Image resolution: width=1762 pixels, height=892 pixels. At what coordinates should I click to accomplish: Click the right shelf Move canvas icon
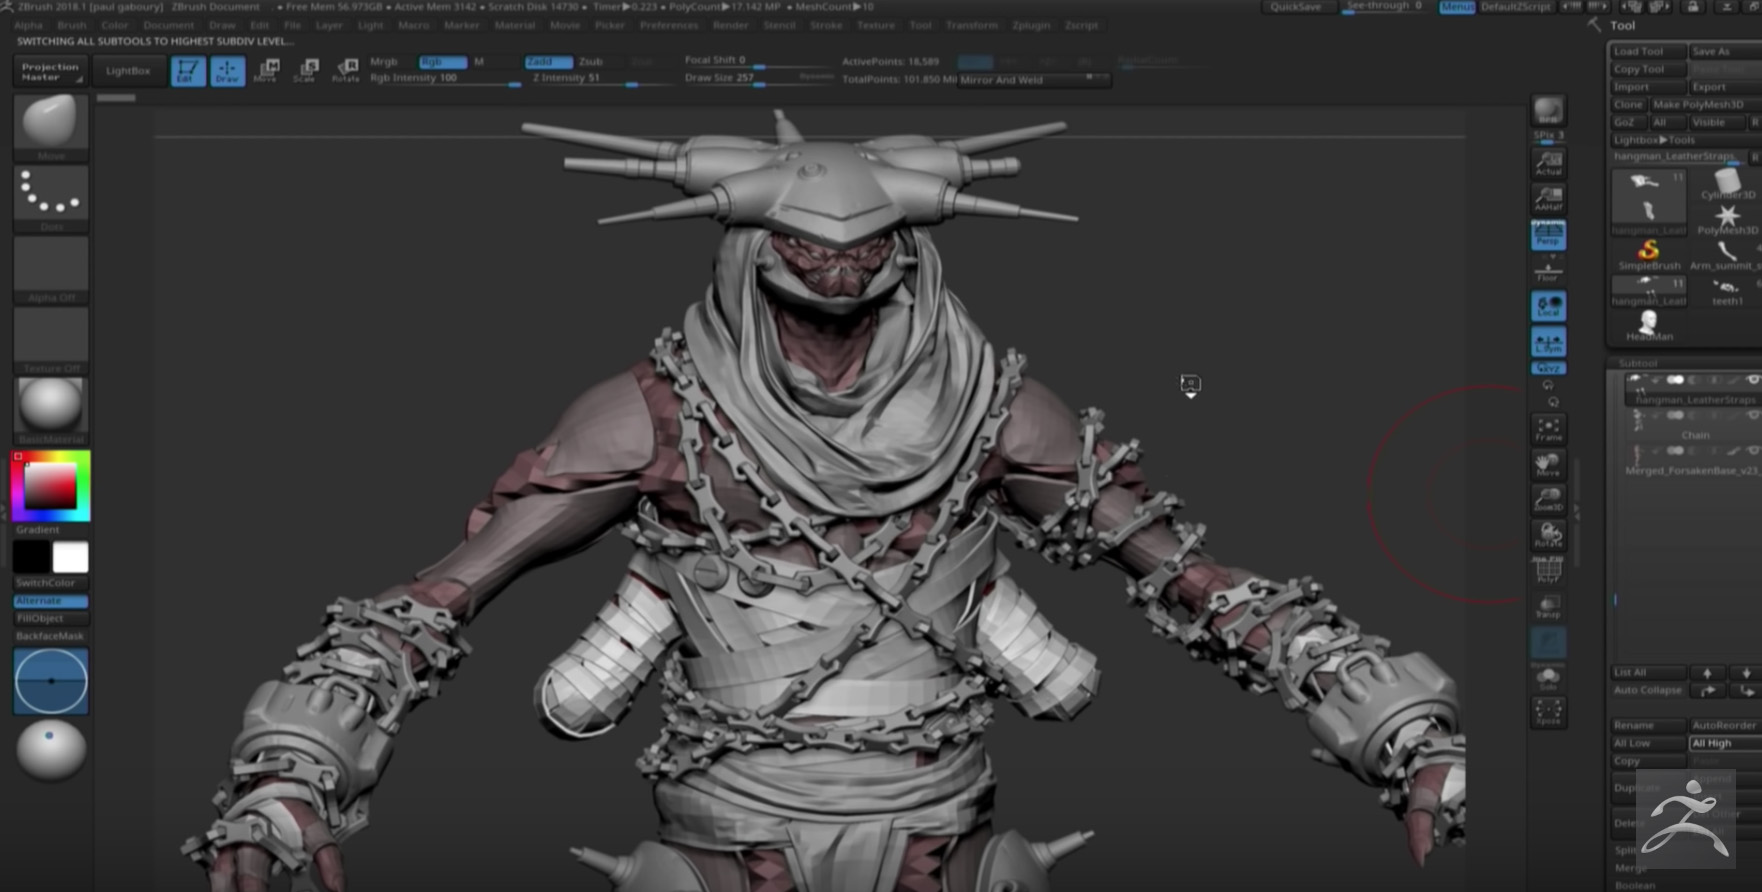coord(1548,464)
